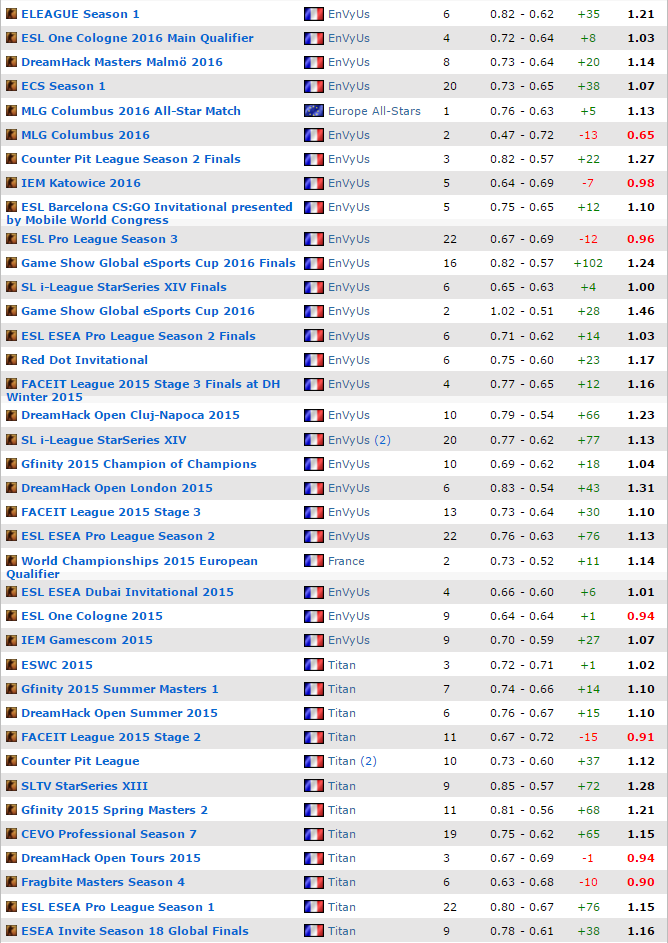The height and width of the screenshot is (943, 668).
Task: Open MLG Columbus 2016 All-Star Match
Action: tap(130, 111)
